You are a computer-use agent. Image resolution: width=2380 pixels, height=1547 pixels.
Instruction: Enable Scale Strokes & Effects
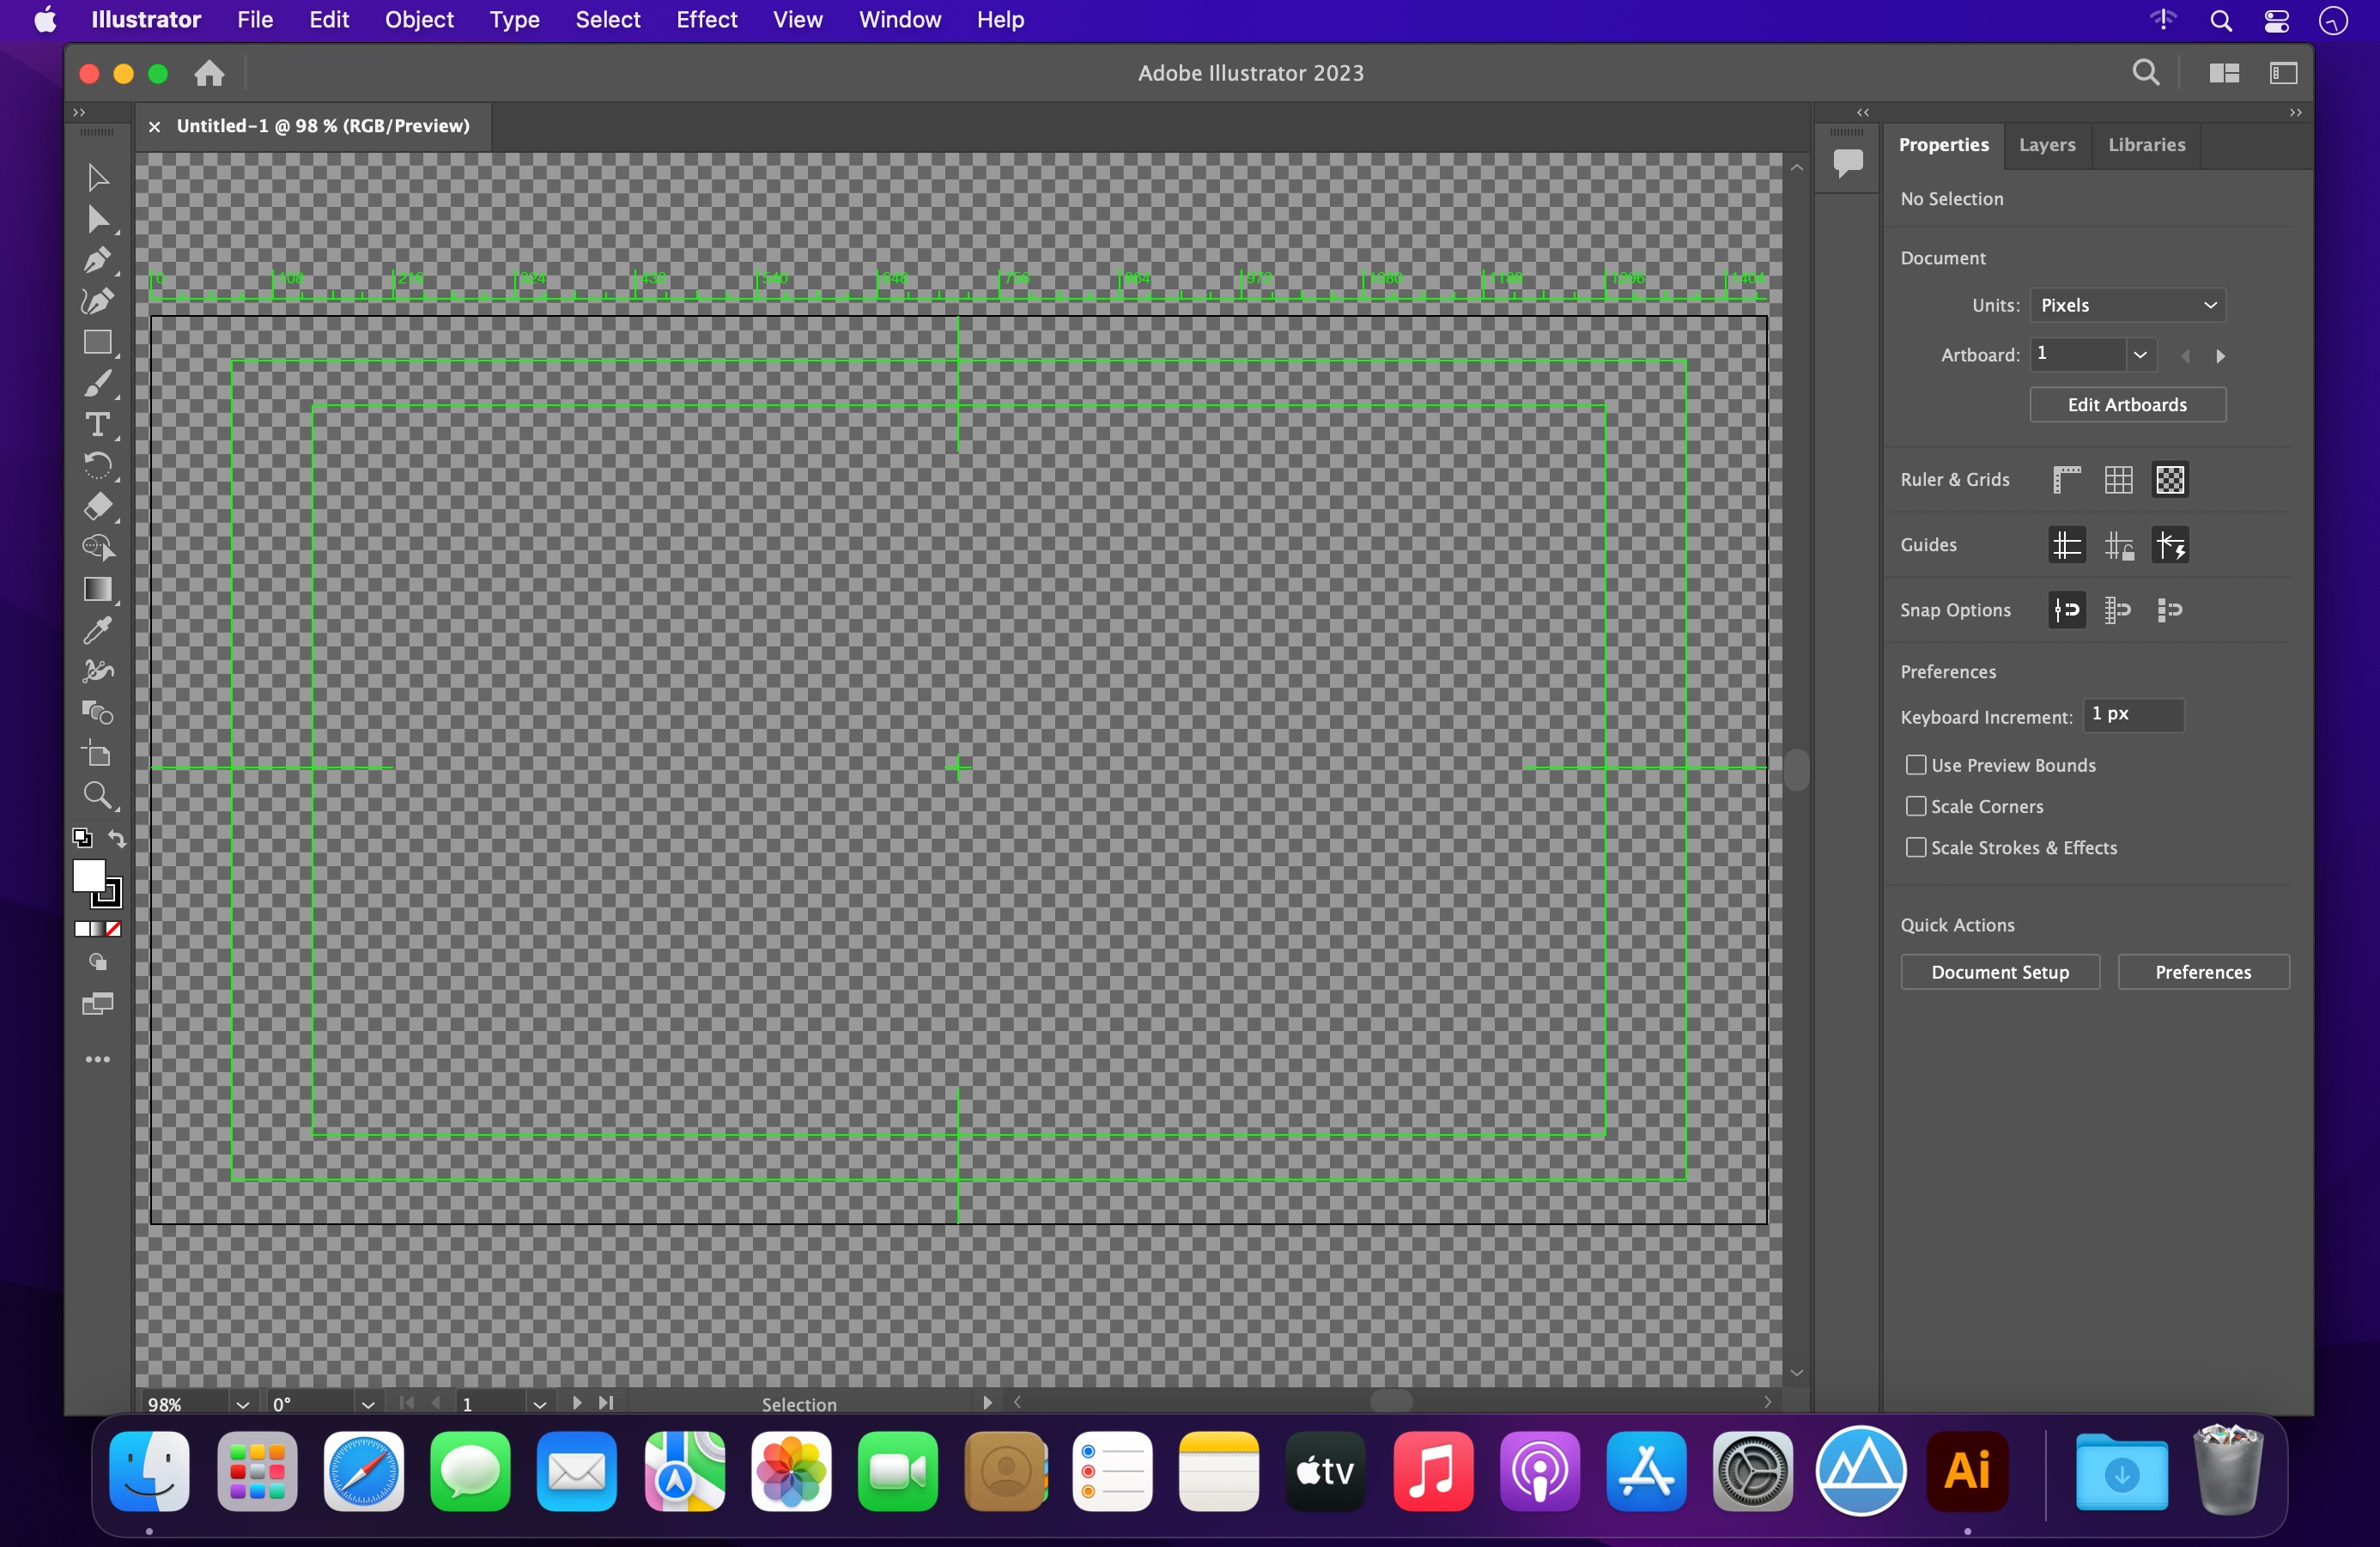pyautogui.click(x=1915, y=847)
